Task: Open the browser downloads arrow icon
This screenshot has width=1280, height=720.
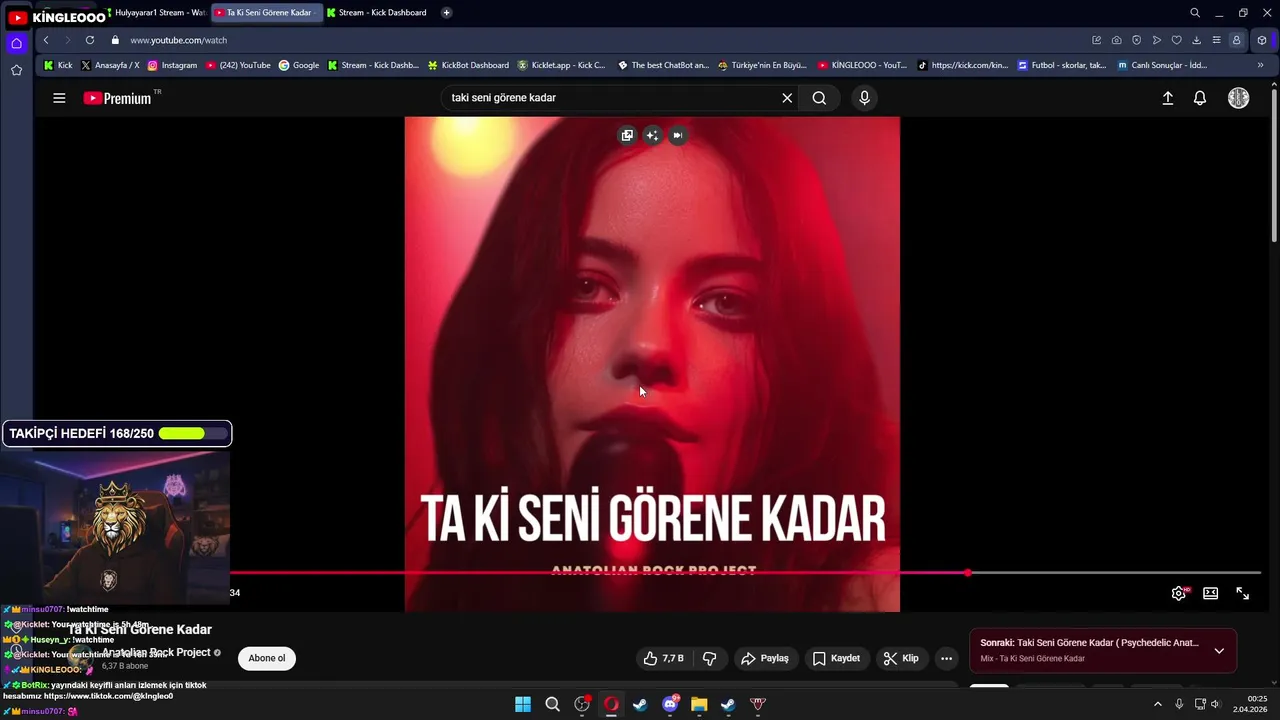Action: click(x=1196, y=40)
